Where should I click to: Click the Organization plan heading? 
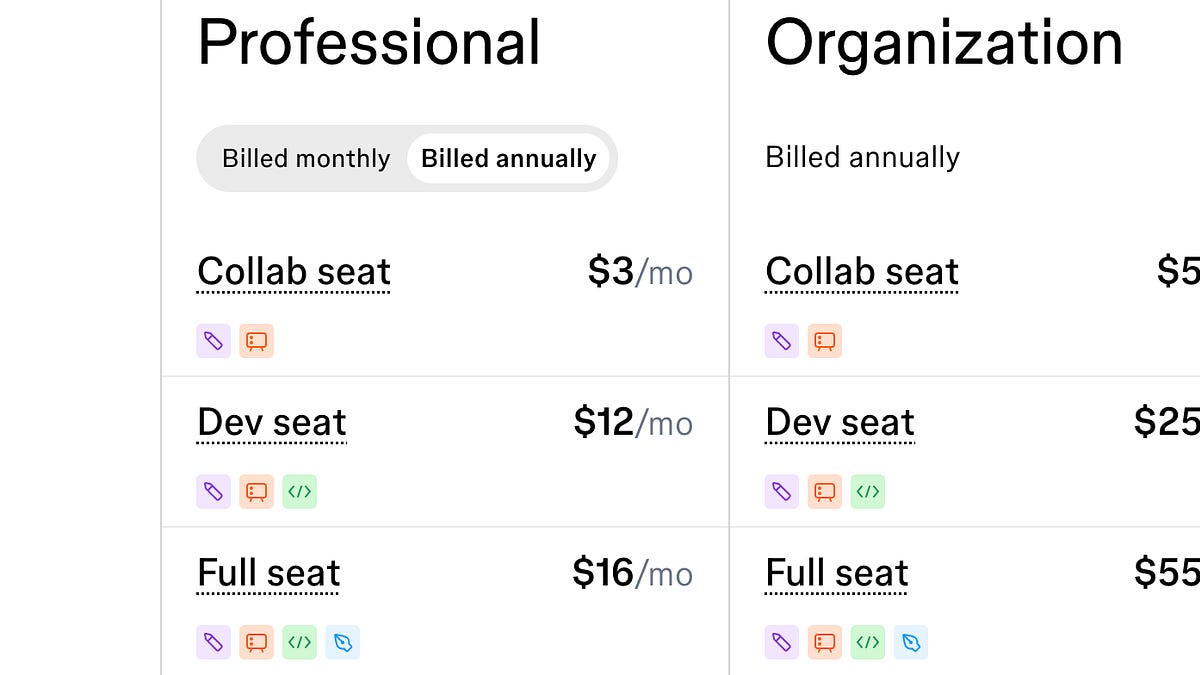[x=943, y=42]
